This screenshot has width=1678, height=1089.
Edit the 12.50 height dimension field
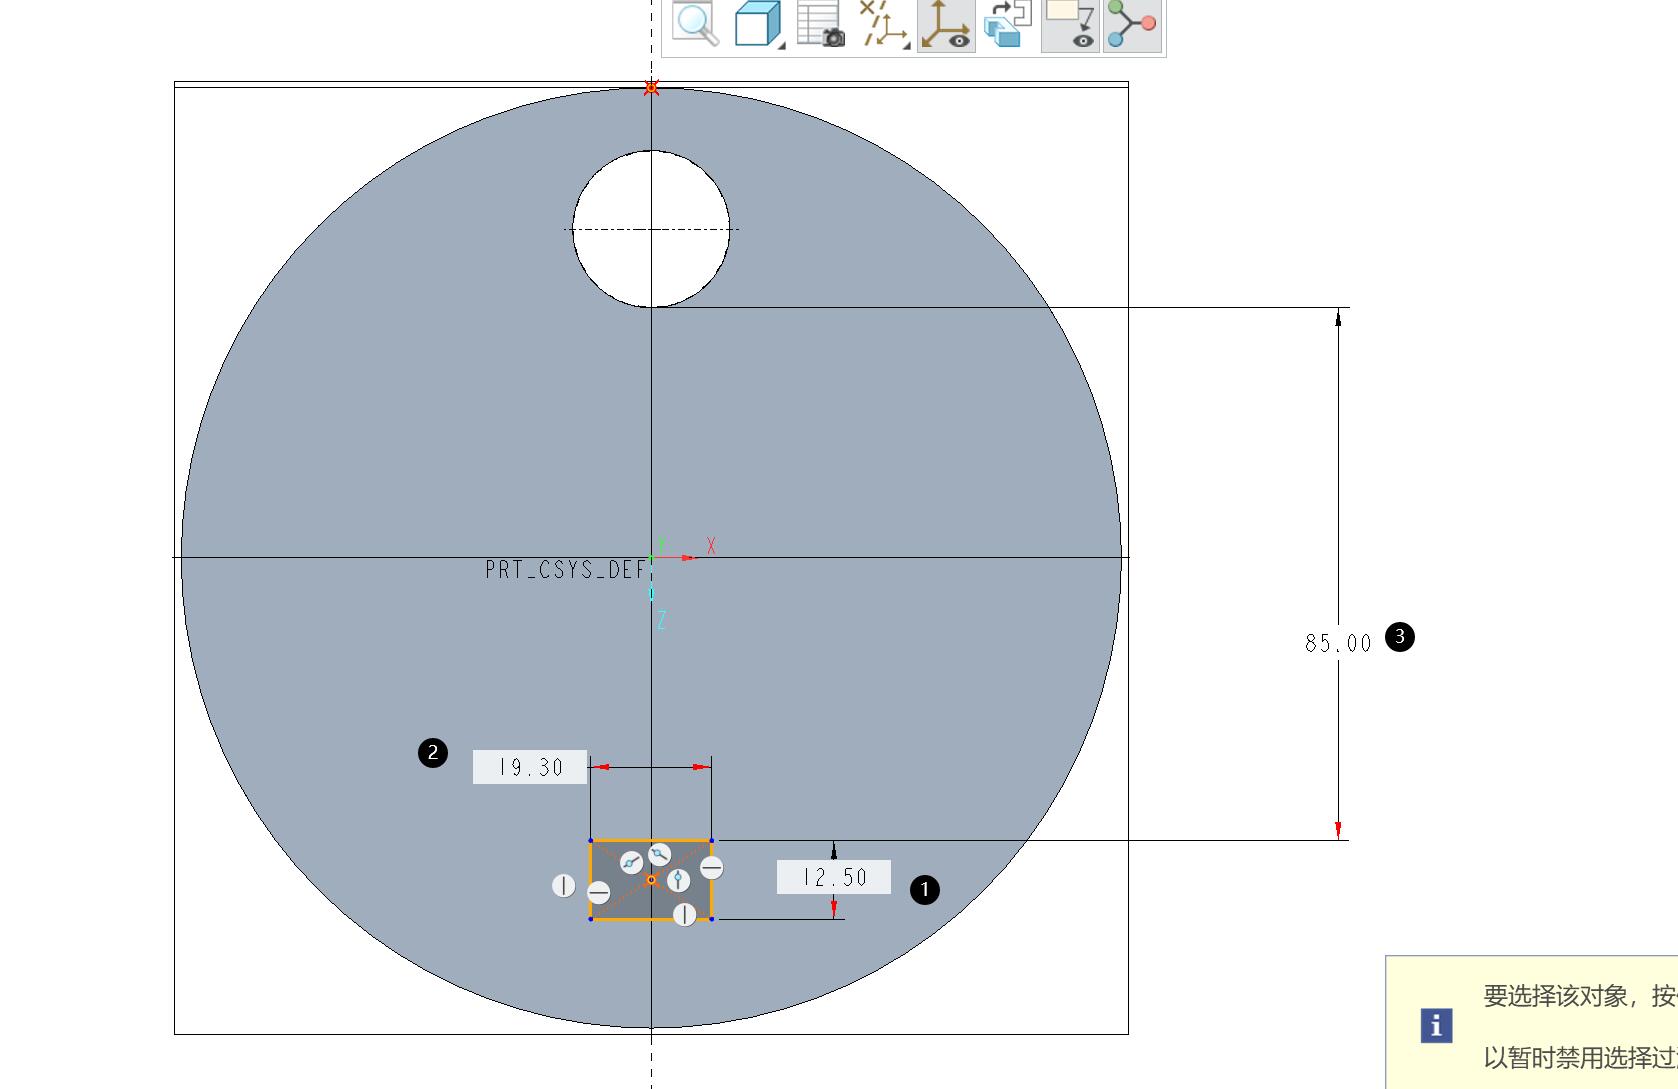[834, 877]
